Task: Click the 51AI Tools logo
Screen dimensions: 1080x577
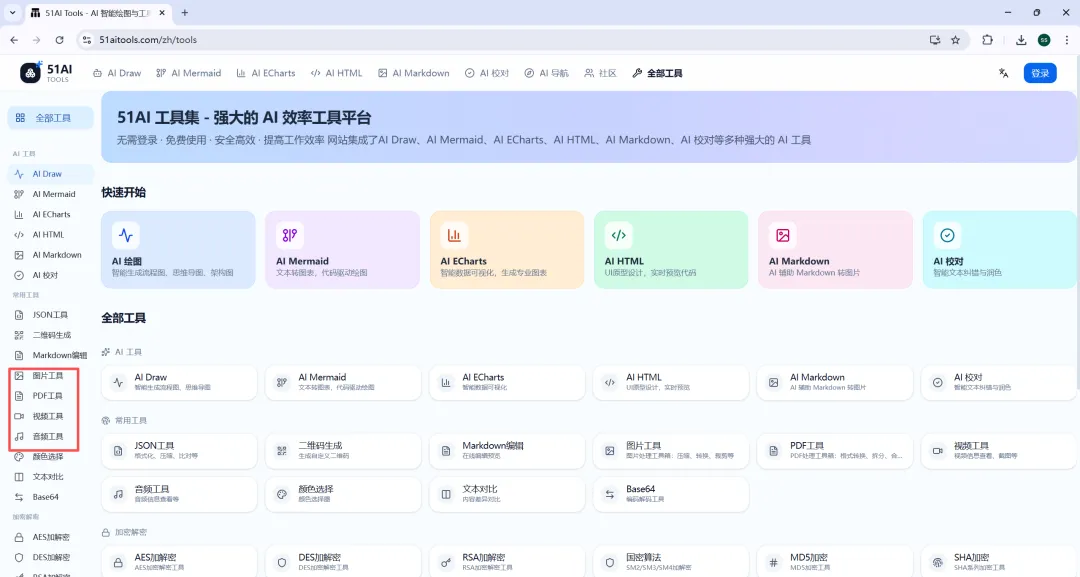Action: coord(46,73)
